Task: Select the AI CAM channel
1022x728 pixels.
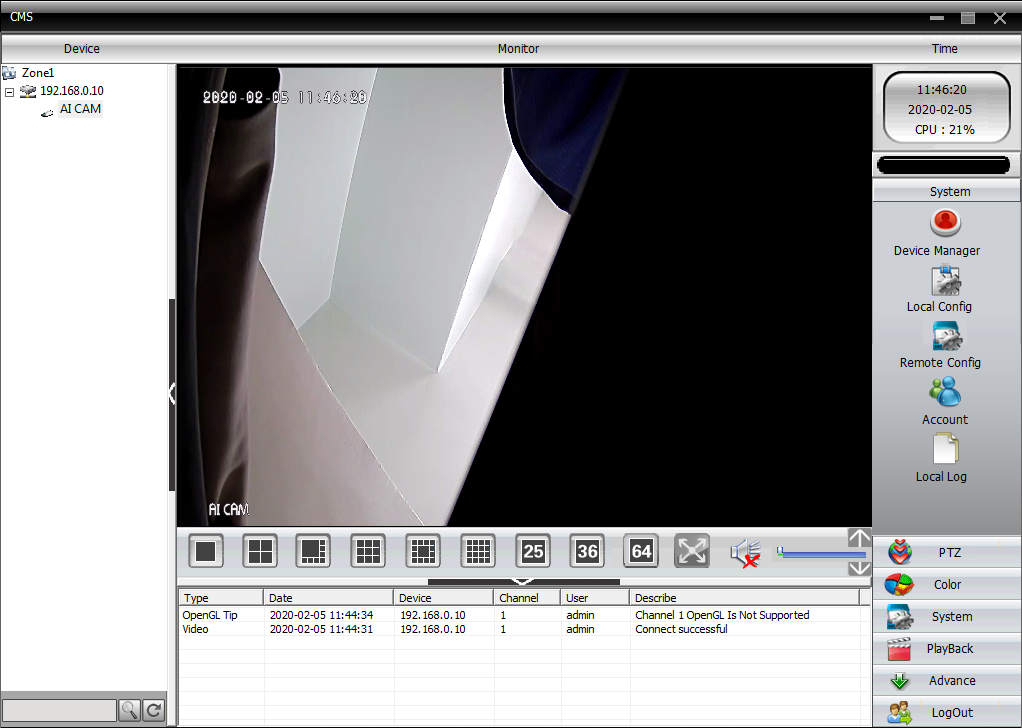Action: (80, 109)
